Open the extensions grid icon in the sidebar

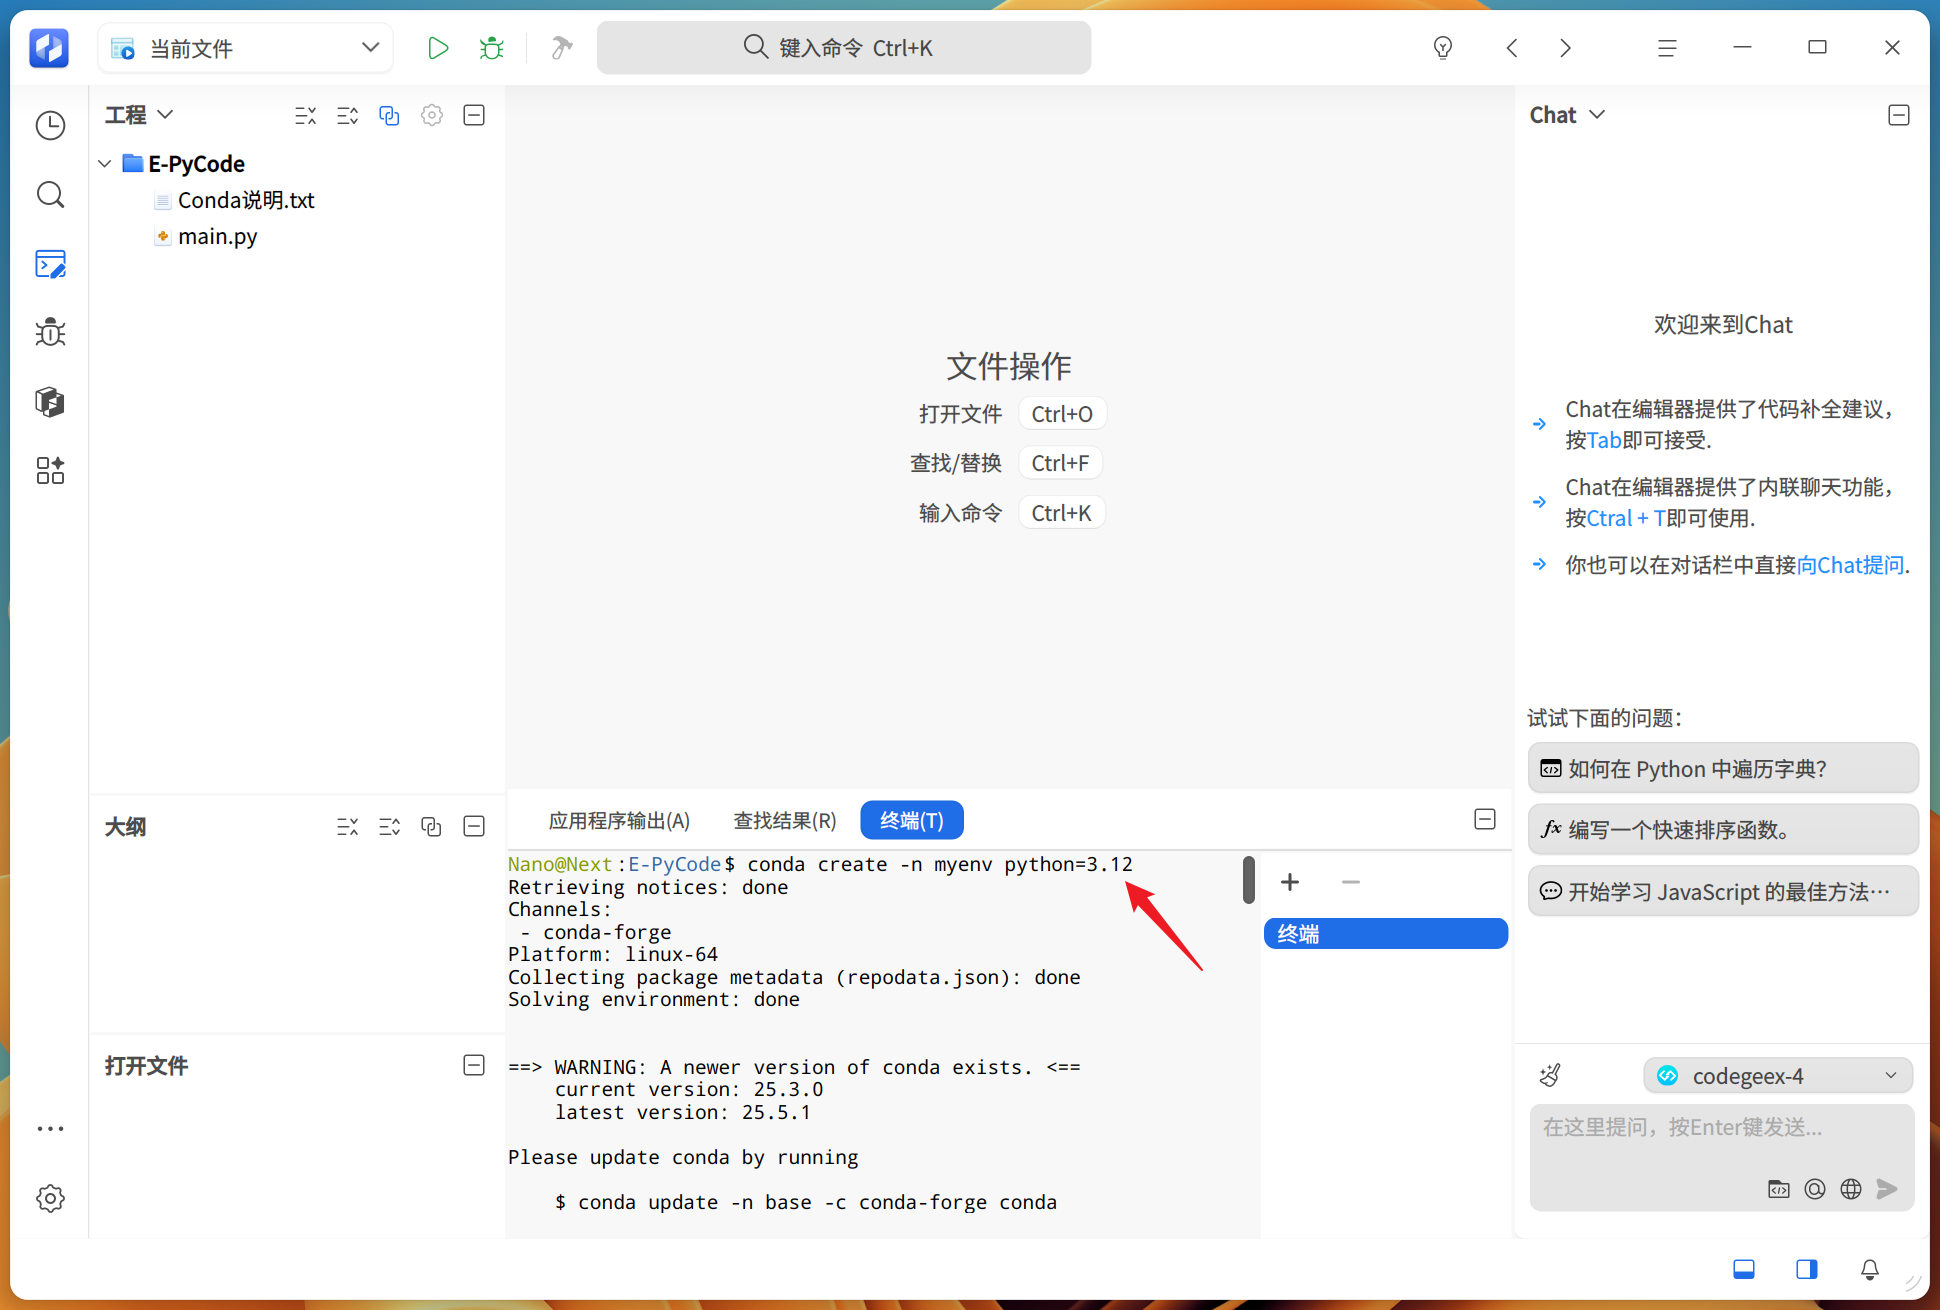(x=50, y=470)
